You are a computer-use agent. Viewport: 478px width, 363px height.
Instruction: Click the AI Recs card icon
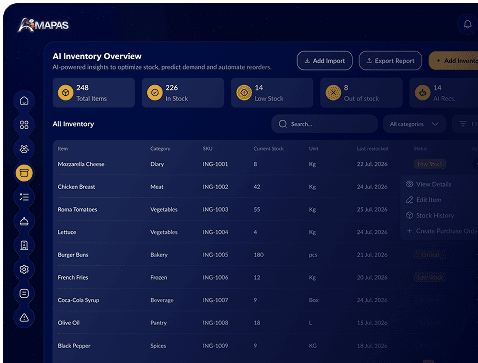click(422, 93)
